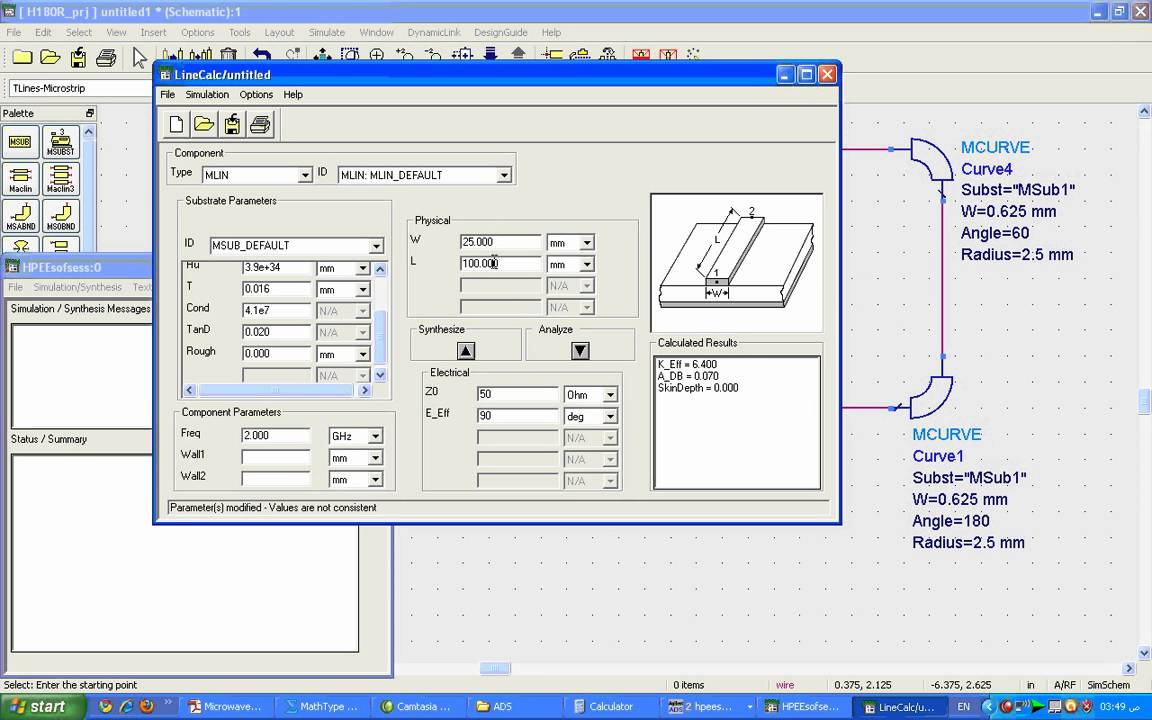
Task: Click the LineCalc print icon
Action: coord(260,124)
